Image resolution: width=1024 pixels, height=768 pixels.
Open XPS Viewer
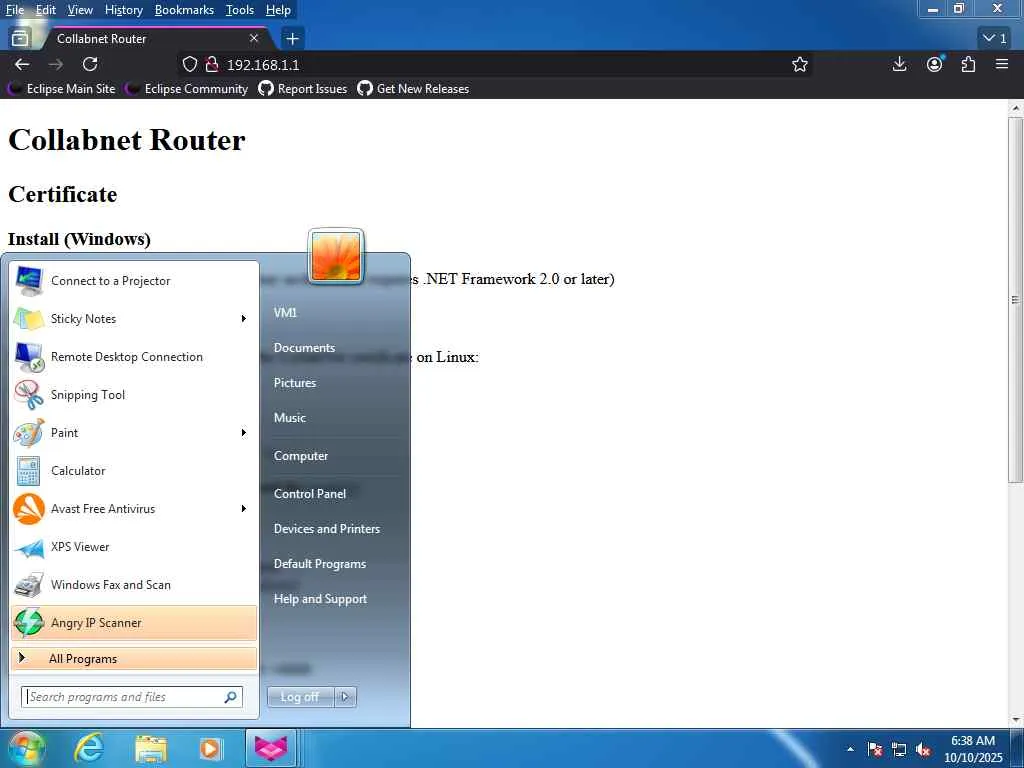coord(134,547)
